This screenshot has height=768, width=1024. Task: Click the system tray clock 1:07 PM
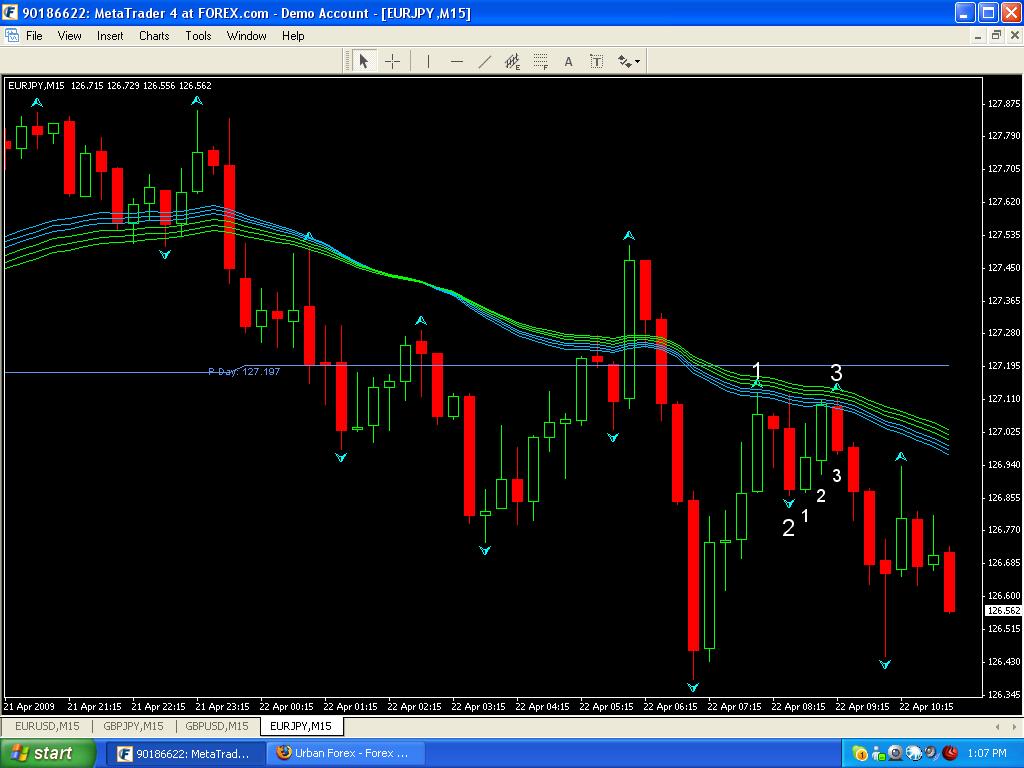tap(987, 754)
